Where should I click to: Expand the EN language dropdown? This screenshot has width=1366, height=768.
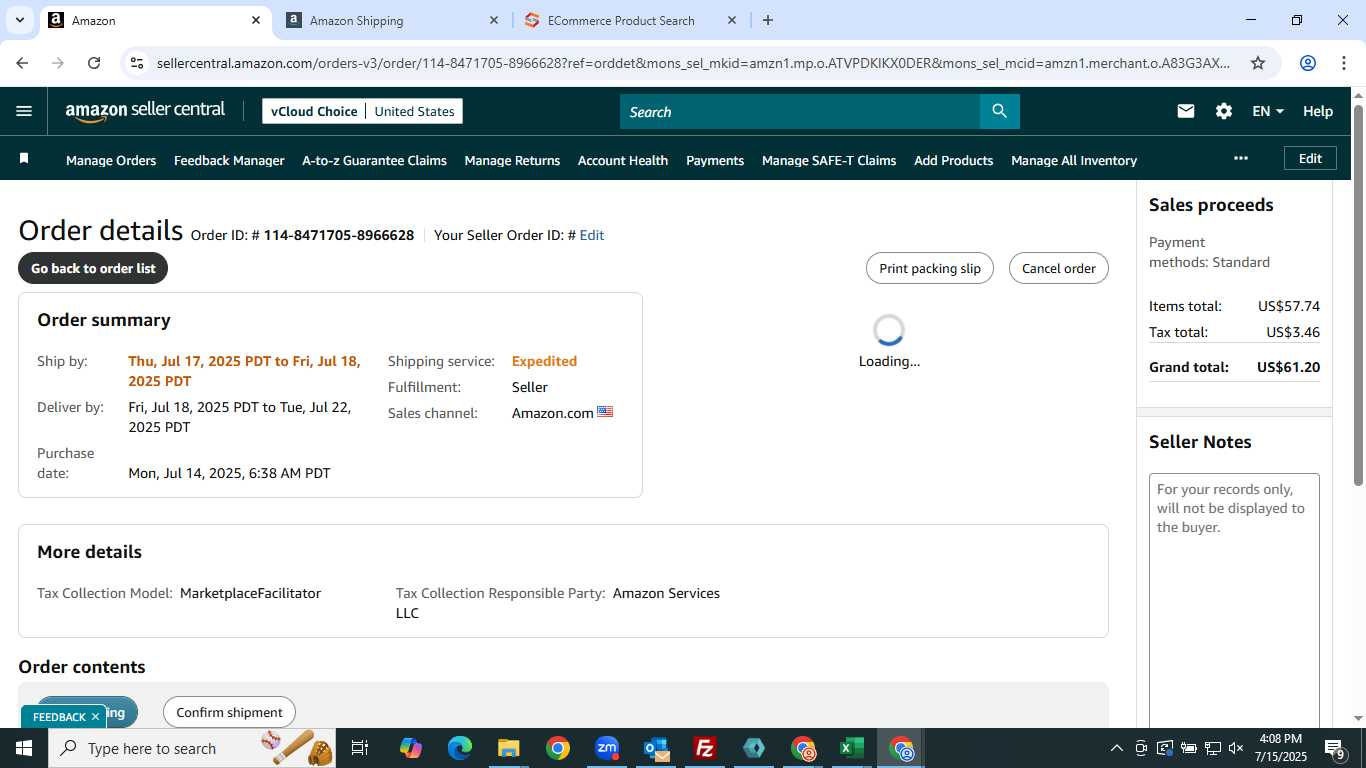tap(1268, 111)
